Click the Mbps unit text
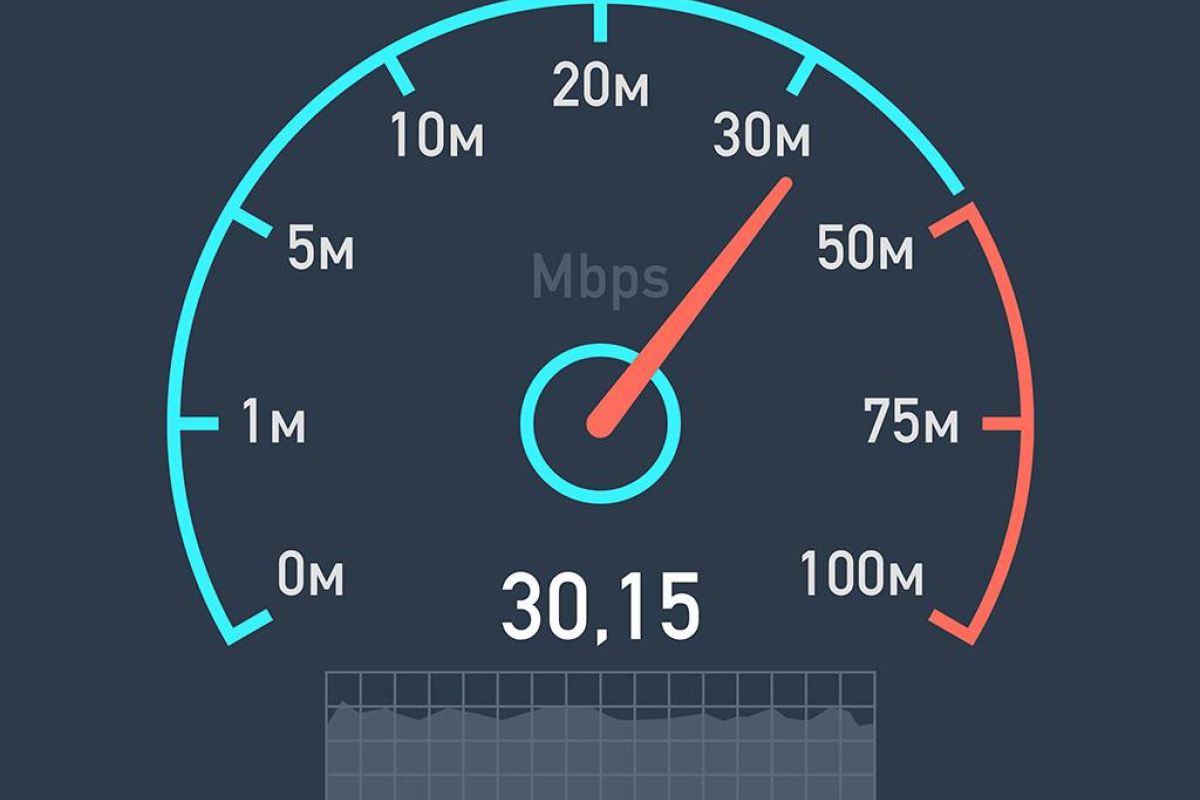 click(600, 278)
